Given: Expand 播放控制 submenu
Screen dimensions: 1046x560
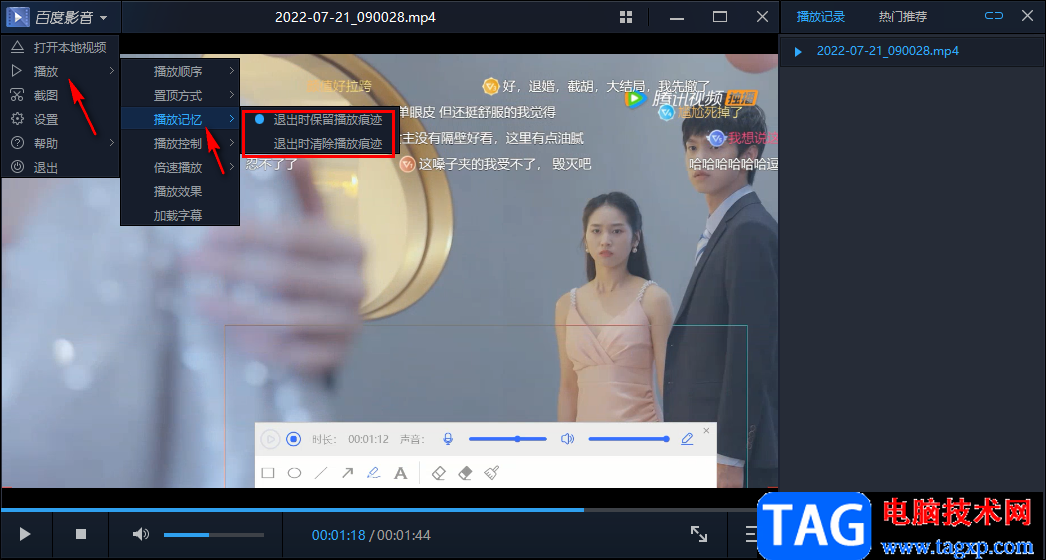Looking at the screenshot, I should [179, 143].
